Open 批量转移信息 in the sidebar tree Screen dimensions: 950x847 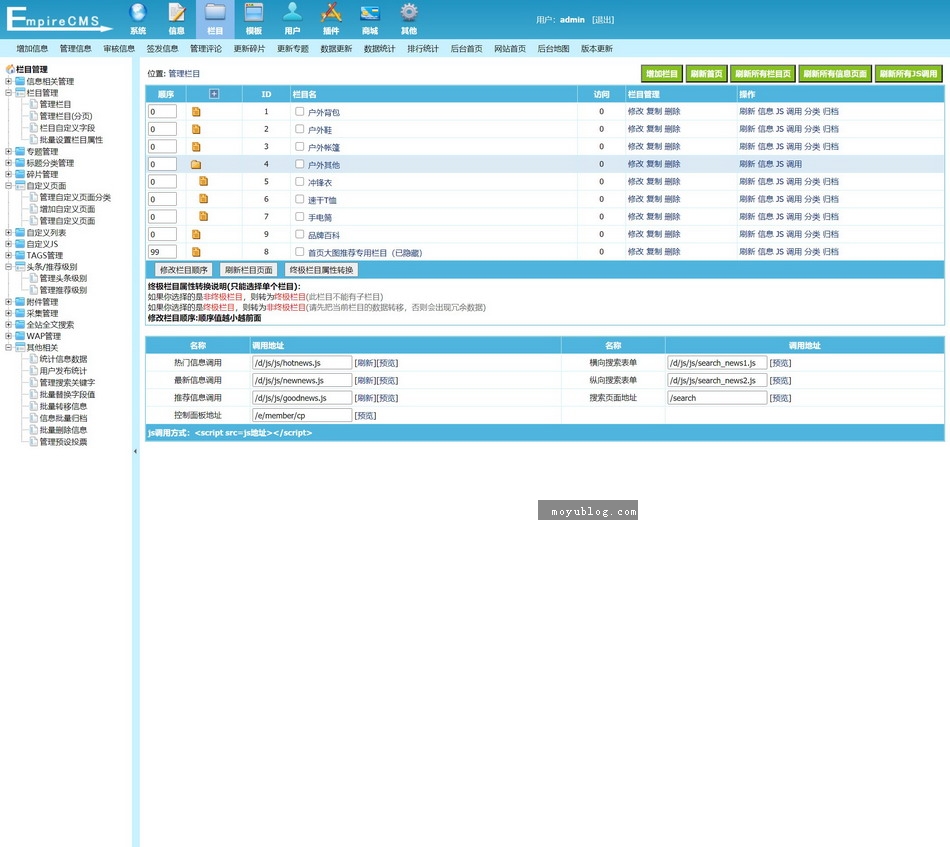64,407
